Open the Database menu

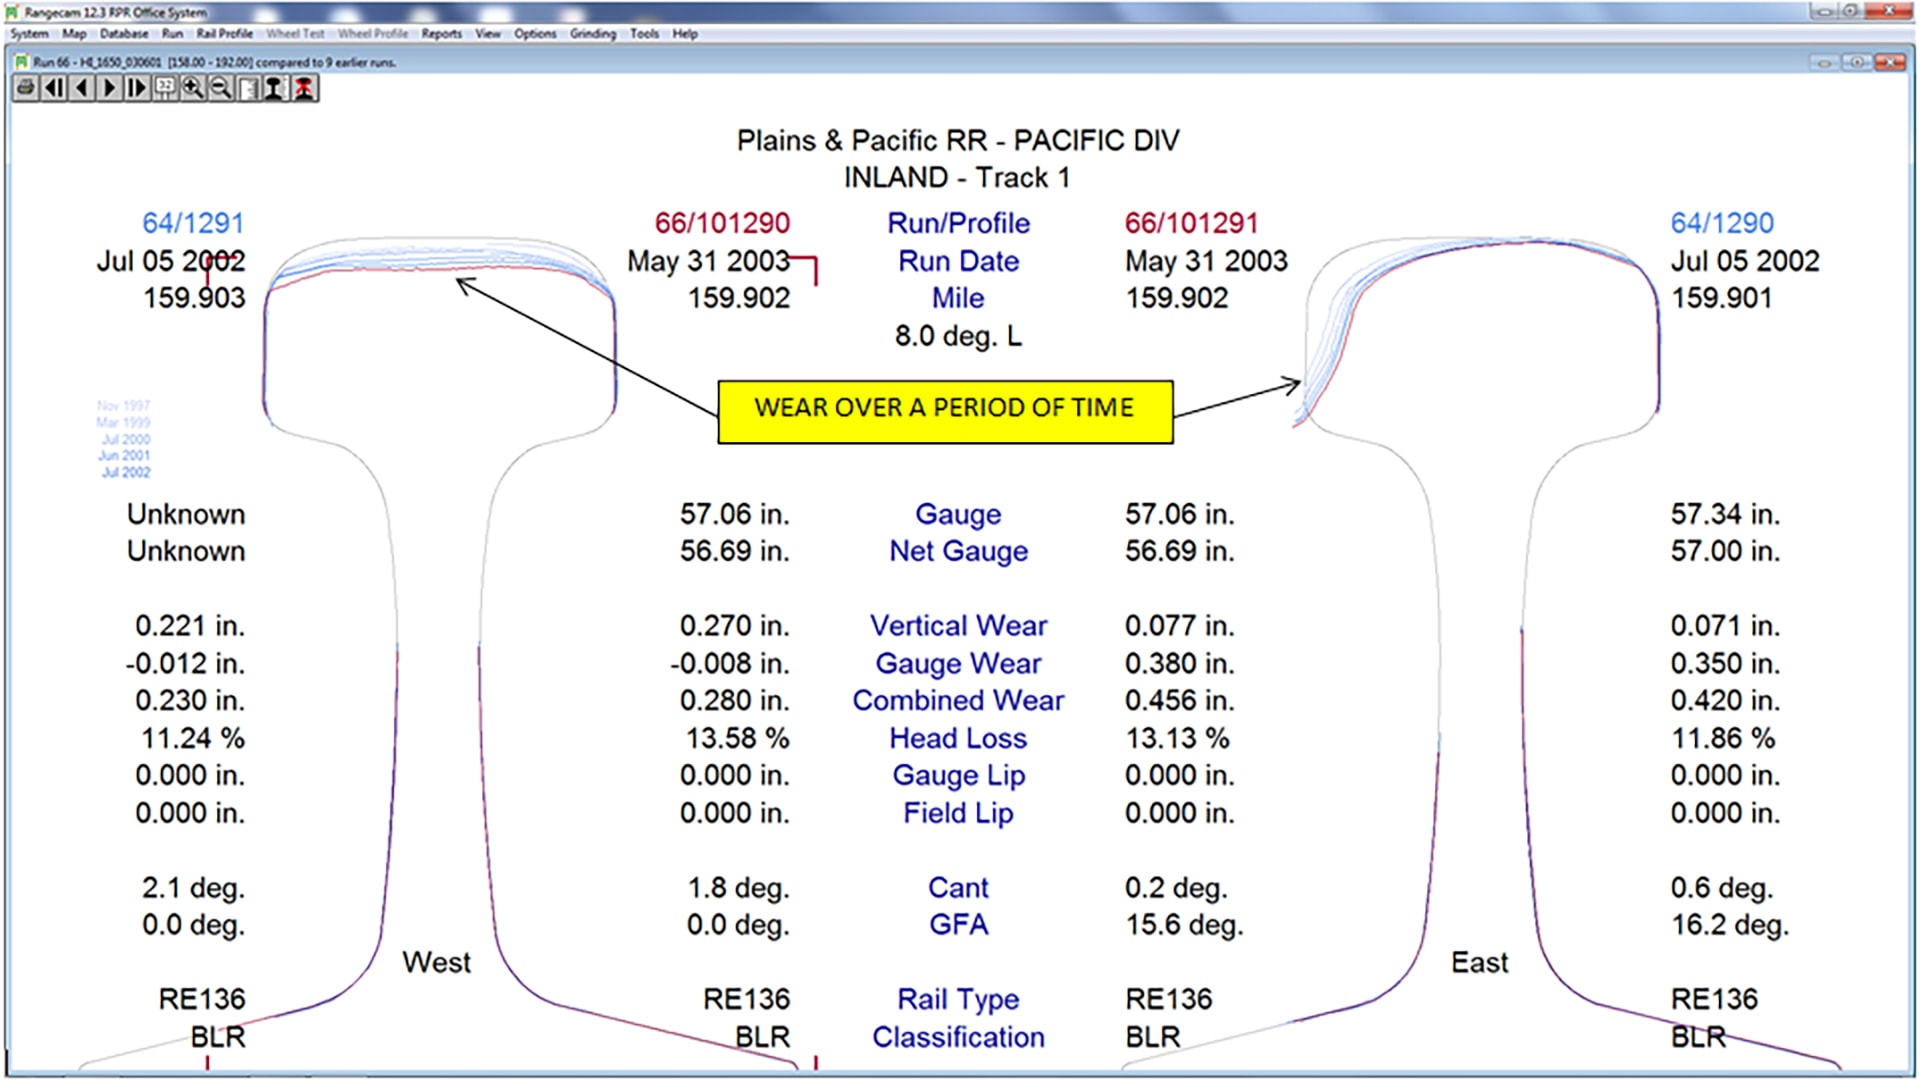[x=124, y=34]
